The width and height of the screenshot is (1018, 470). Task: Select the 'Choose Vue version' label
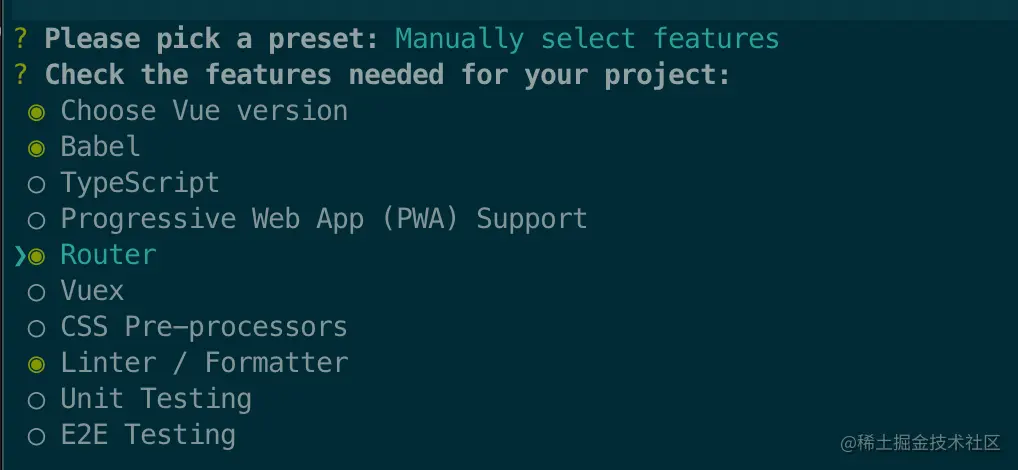205,111
